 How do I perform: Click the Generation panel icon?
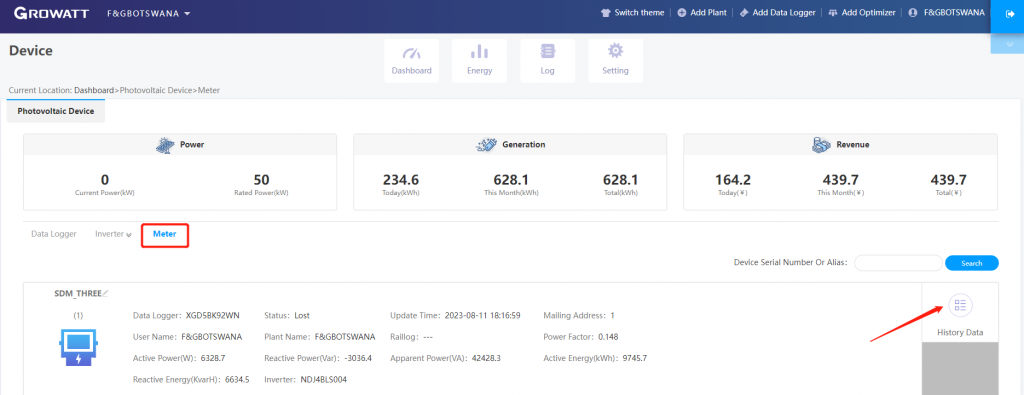pyautogui.click(x=487, y=145)
